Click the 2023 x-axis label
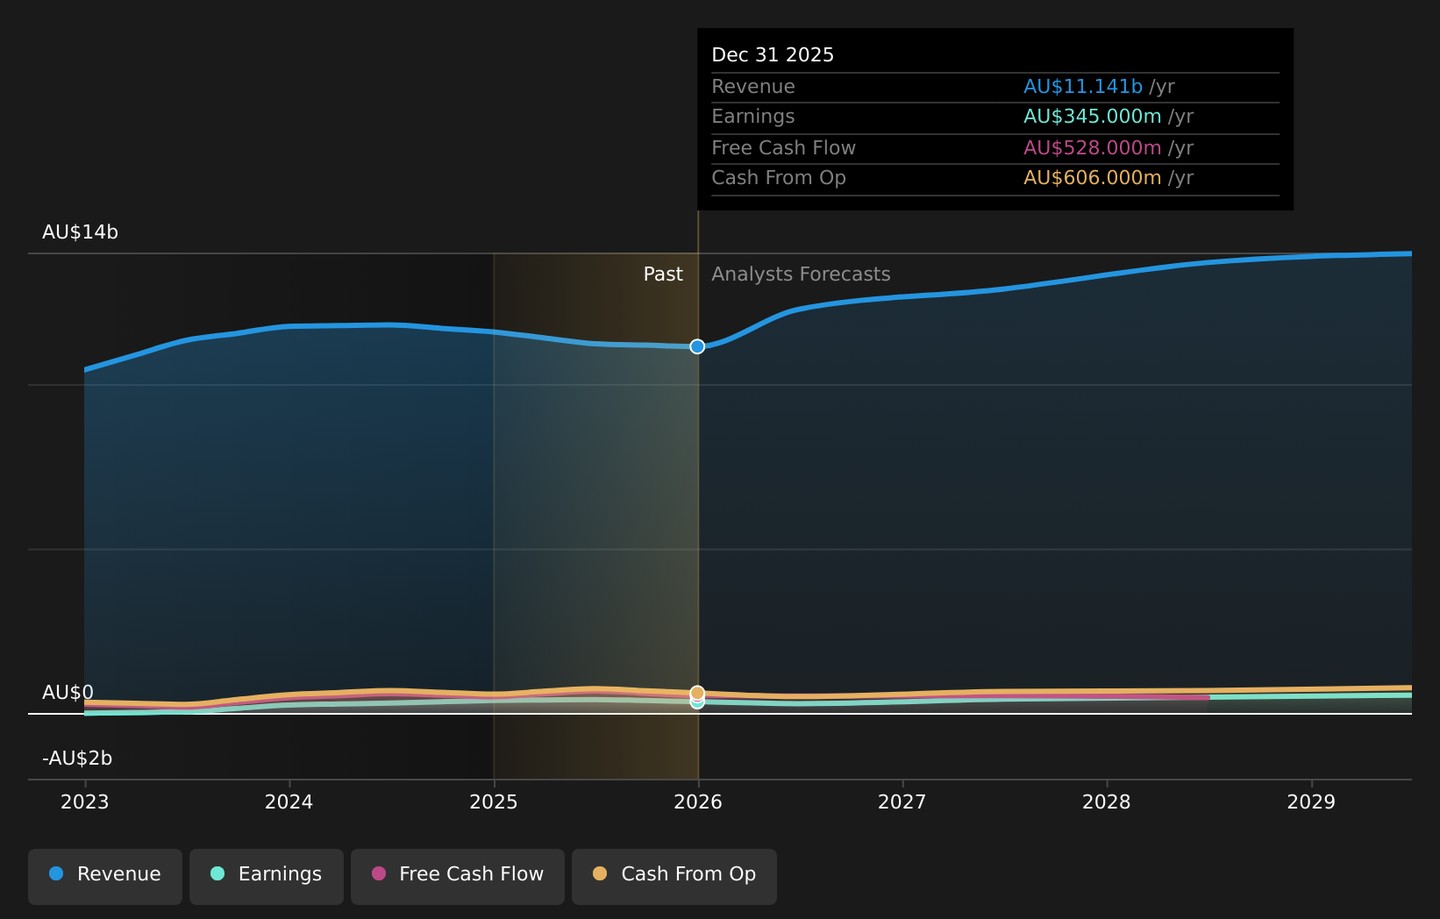 pyautogui.click(x=85, y=802)
